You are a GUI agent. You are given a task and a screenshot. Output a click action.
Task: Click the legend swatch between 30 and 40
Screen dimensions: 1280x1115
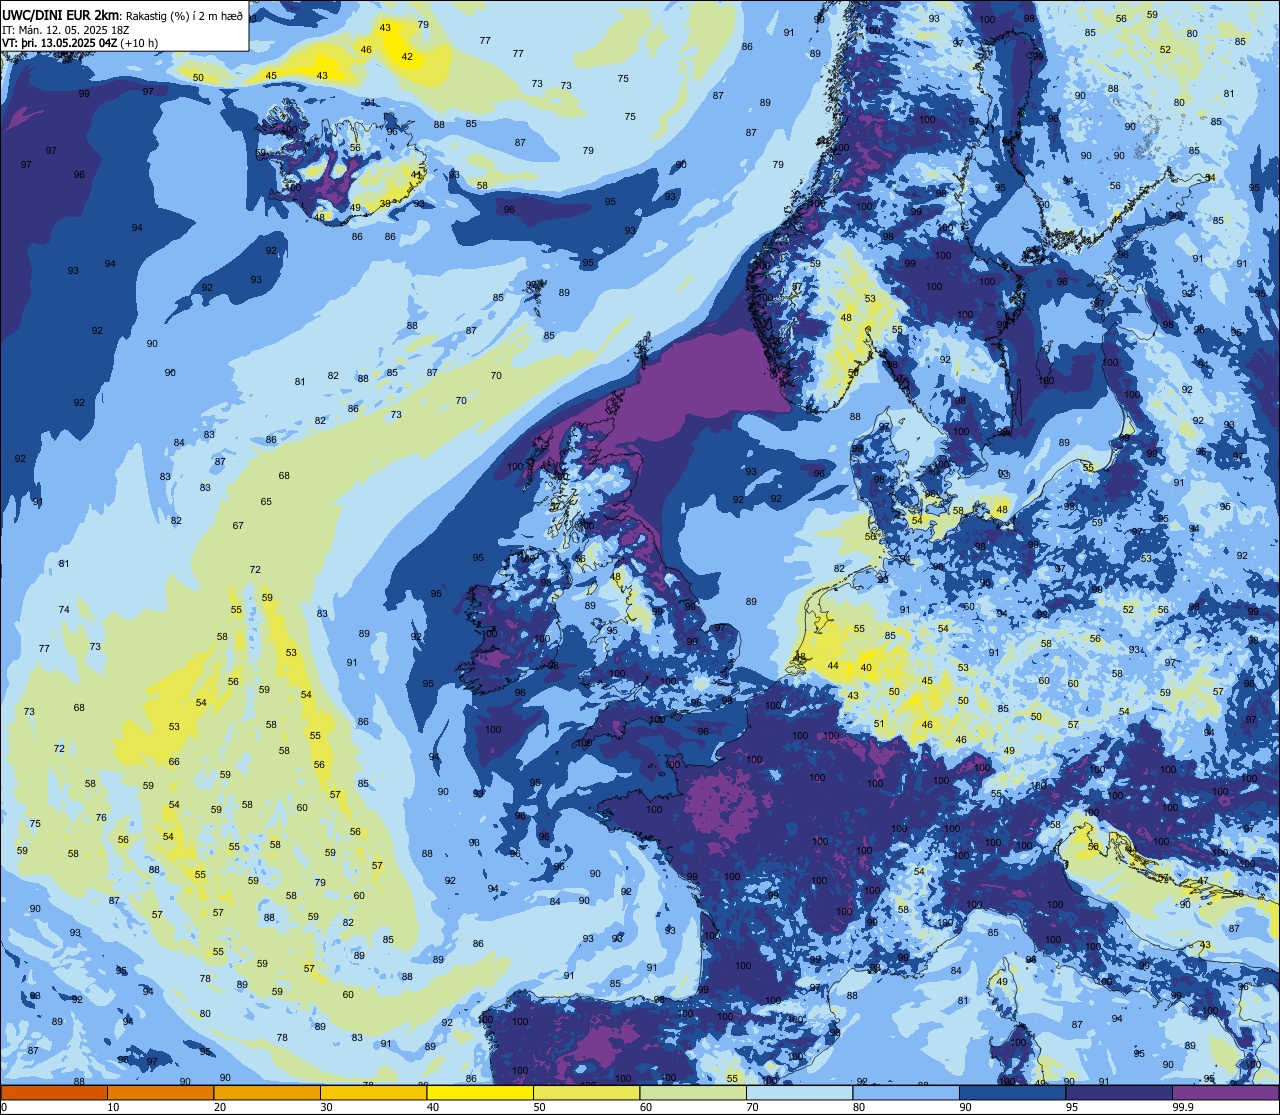click(373, 1093)
